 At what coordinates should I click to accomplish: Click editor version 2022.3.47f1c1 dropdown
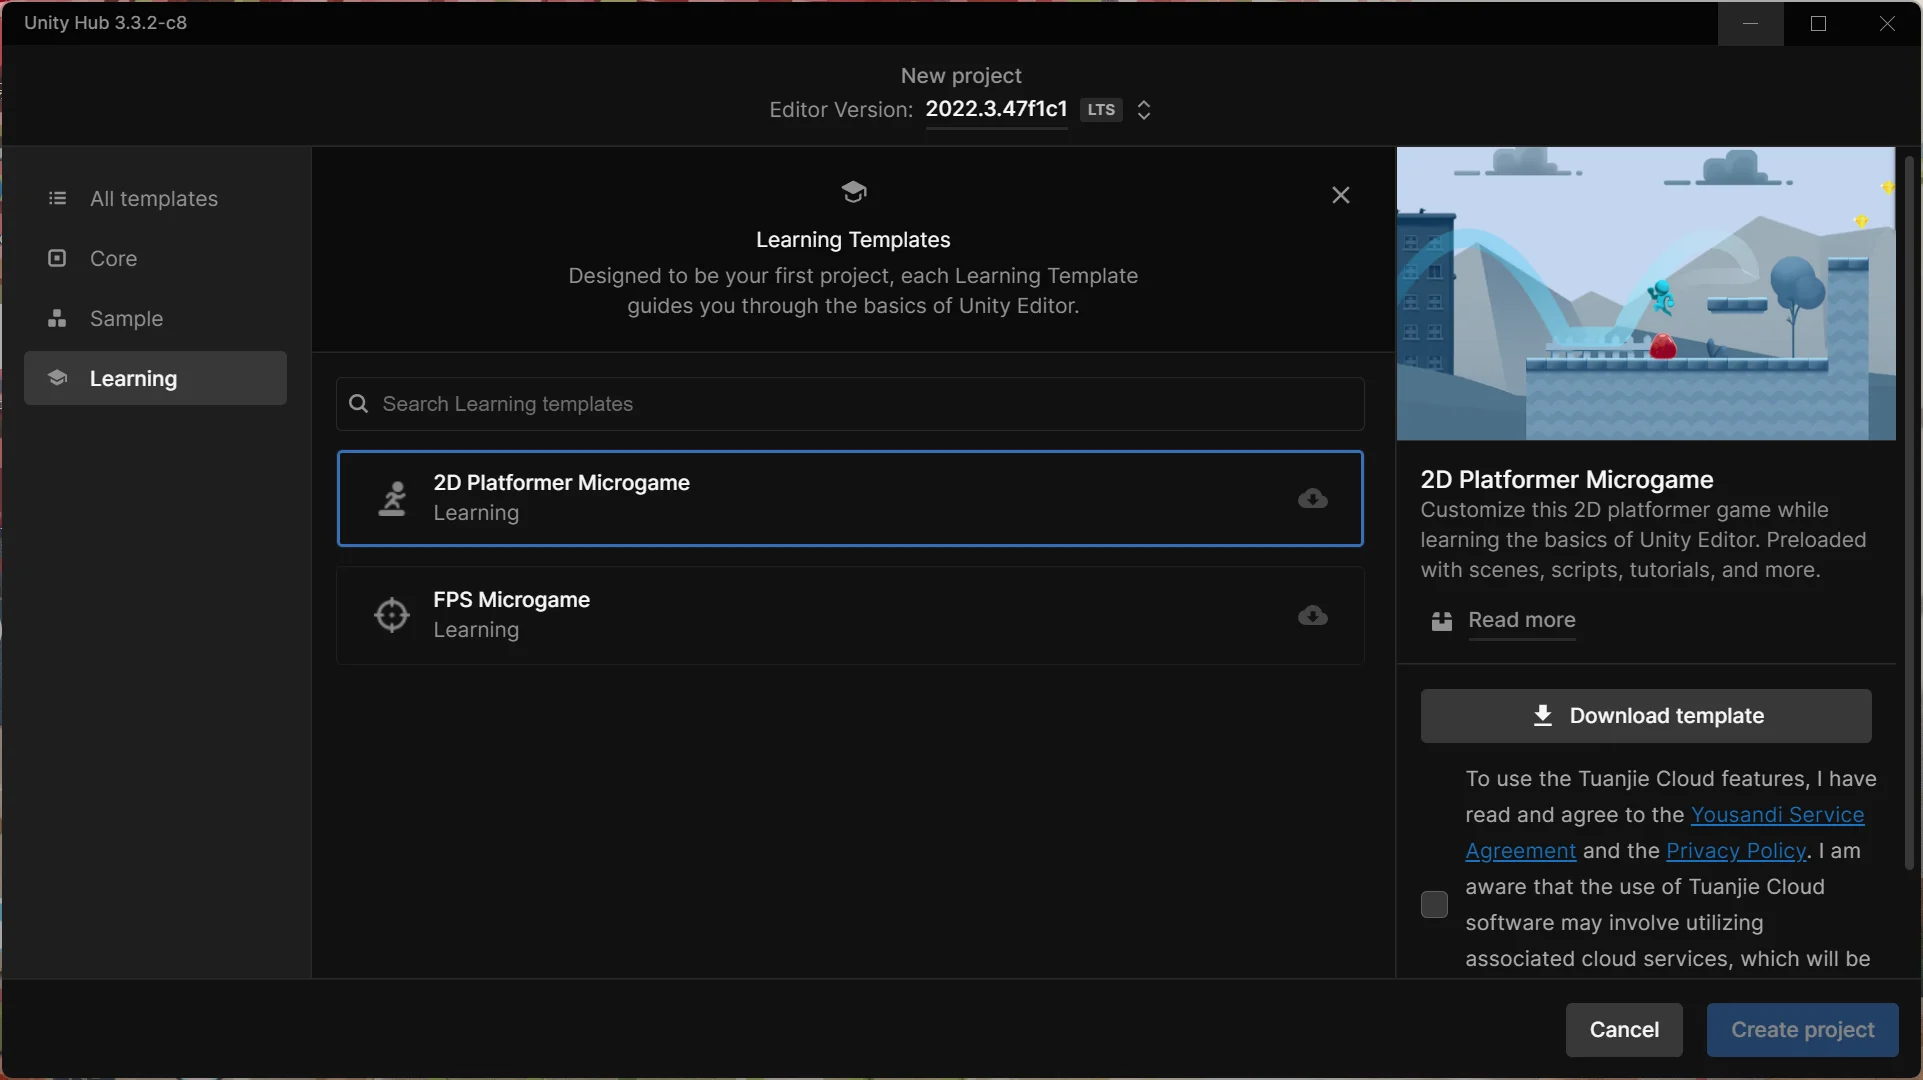(996, 109)
